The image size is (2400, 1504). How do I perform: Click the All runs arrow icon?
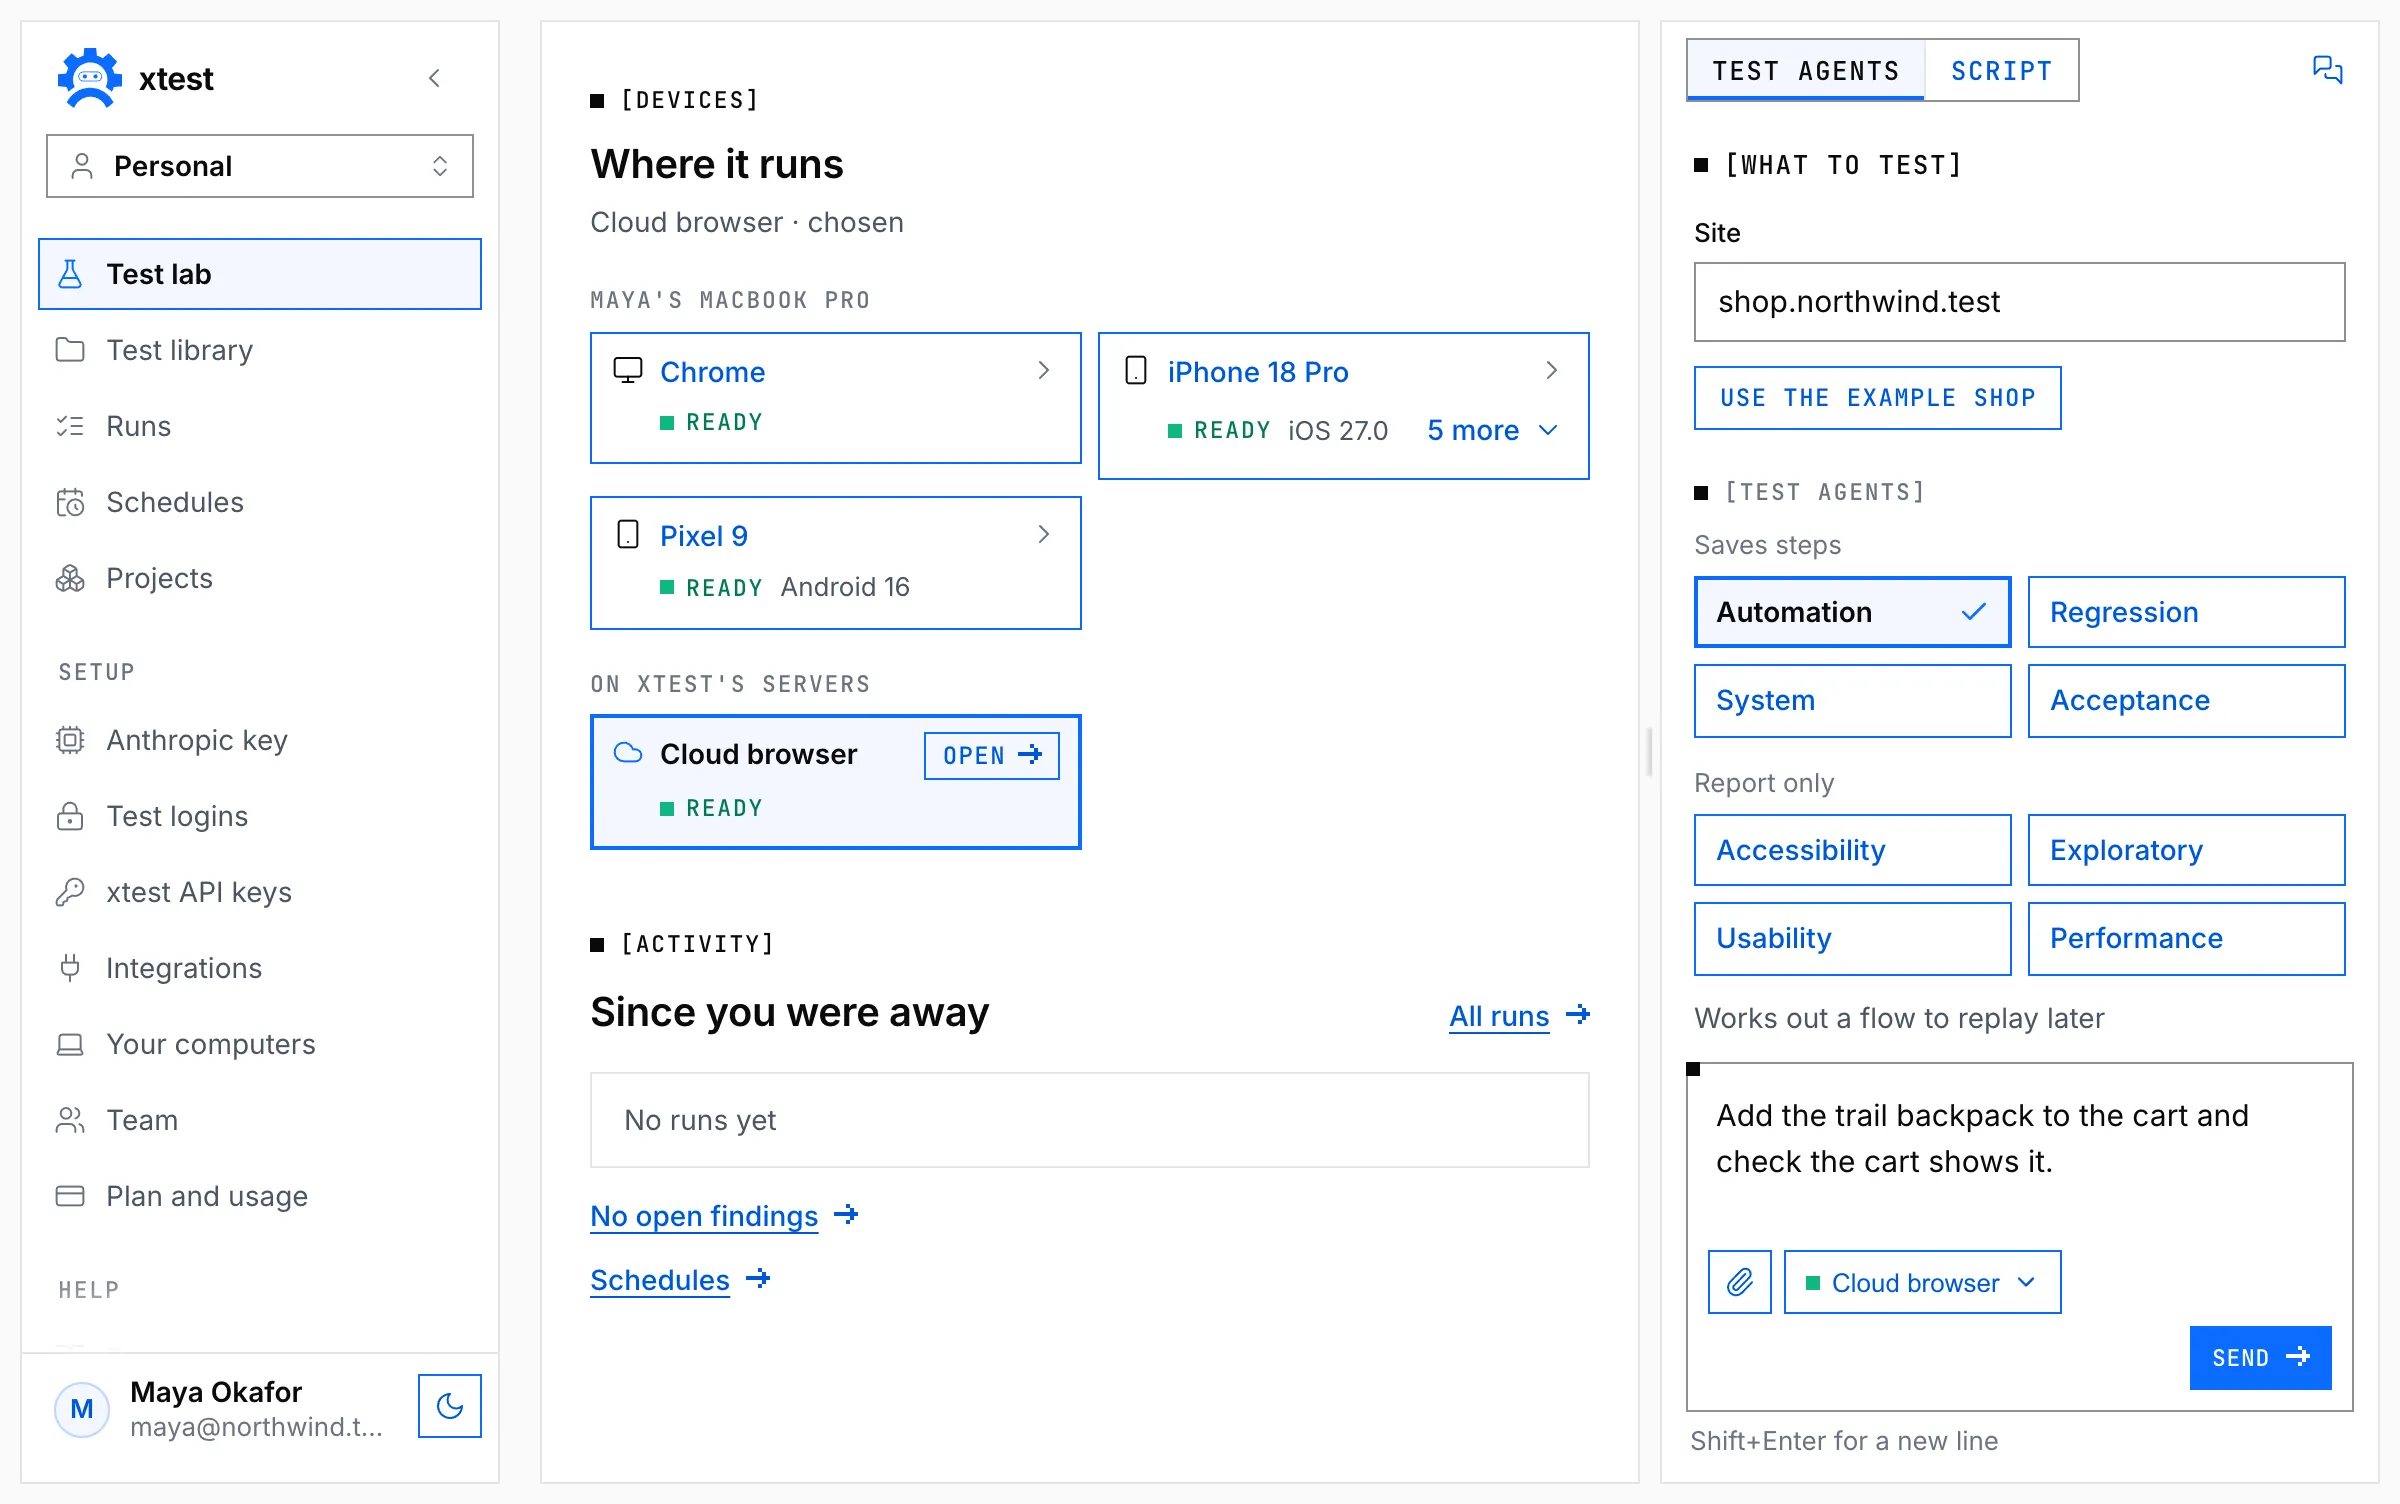coord(1577,1015)
